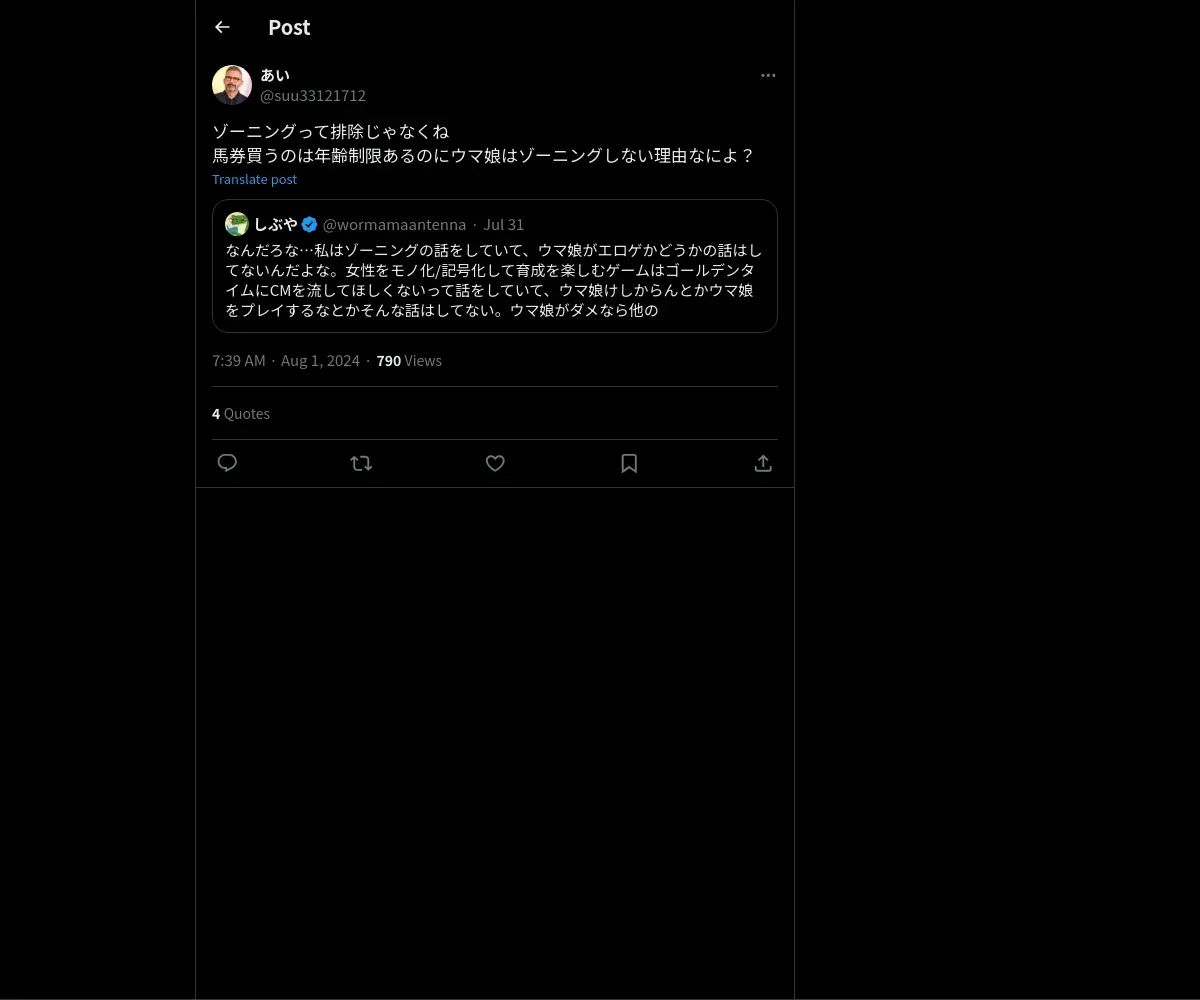This screenshot has width=1200, height=1000.
Task: Click the repost arrows icon
Action: [x=361, y=463]
